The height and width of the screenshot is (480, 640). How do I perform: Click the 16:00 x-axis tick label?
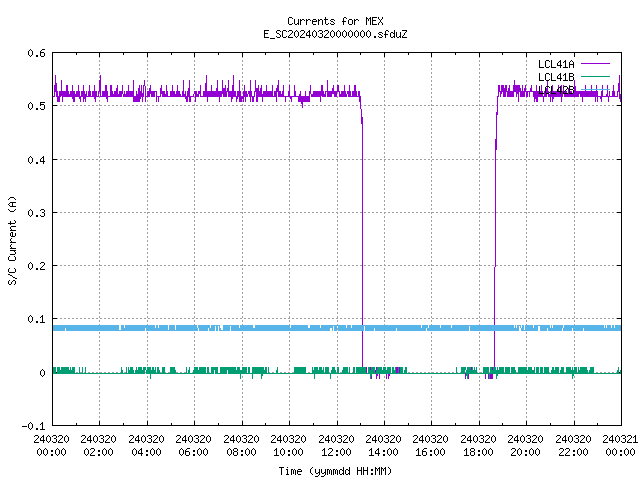431,452
